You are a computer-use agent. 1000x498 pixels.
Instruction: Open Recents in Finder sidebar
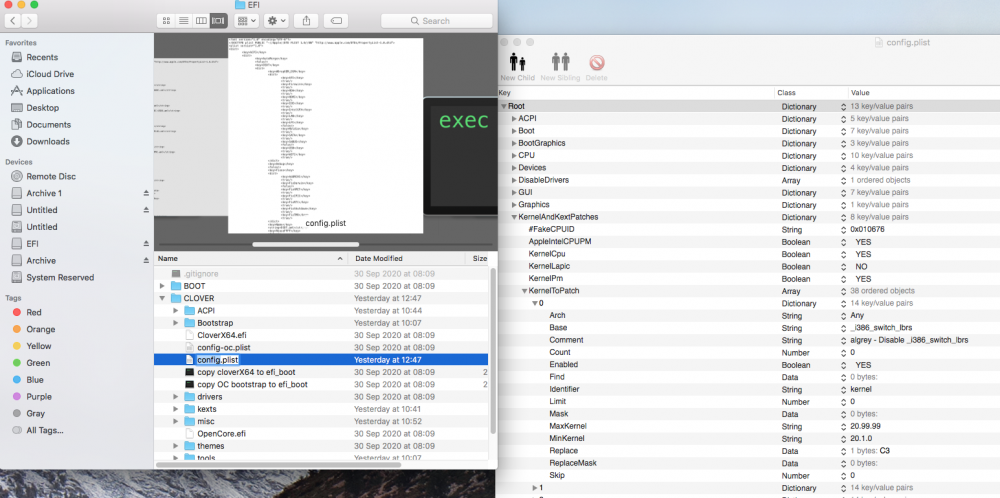point(42,57)
